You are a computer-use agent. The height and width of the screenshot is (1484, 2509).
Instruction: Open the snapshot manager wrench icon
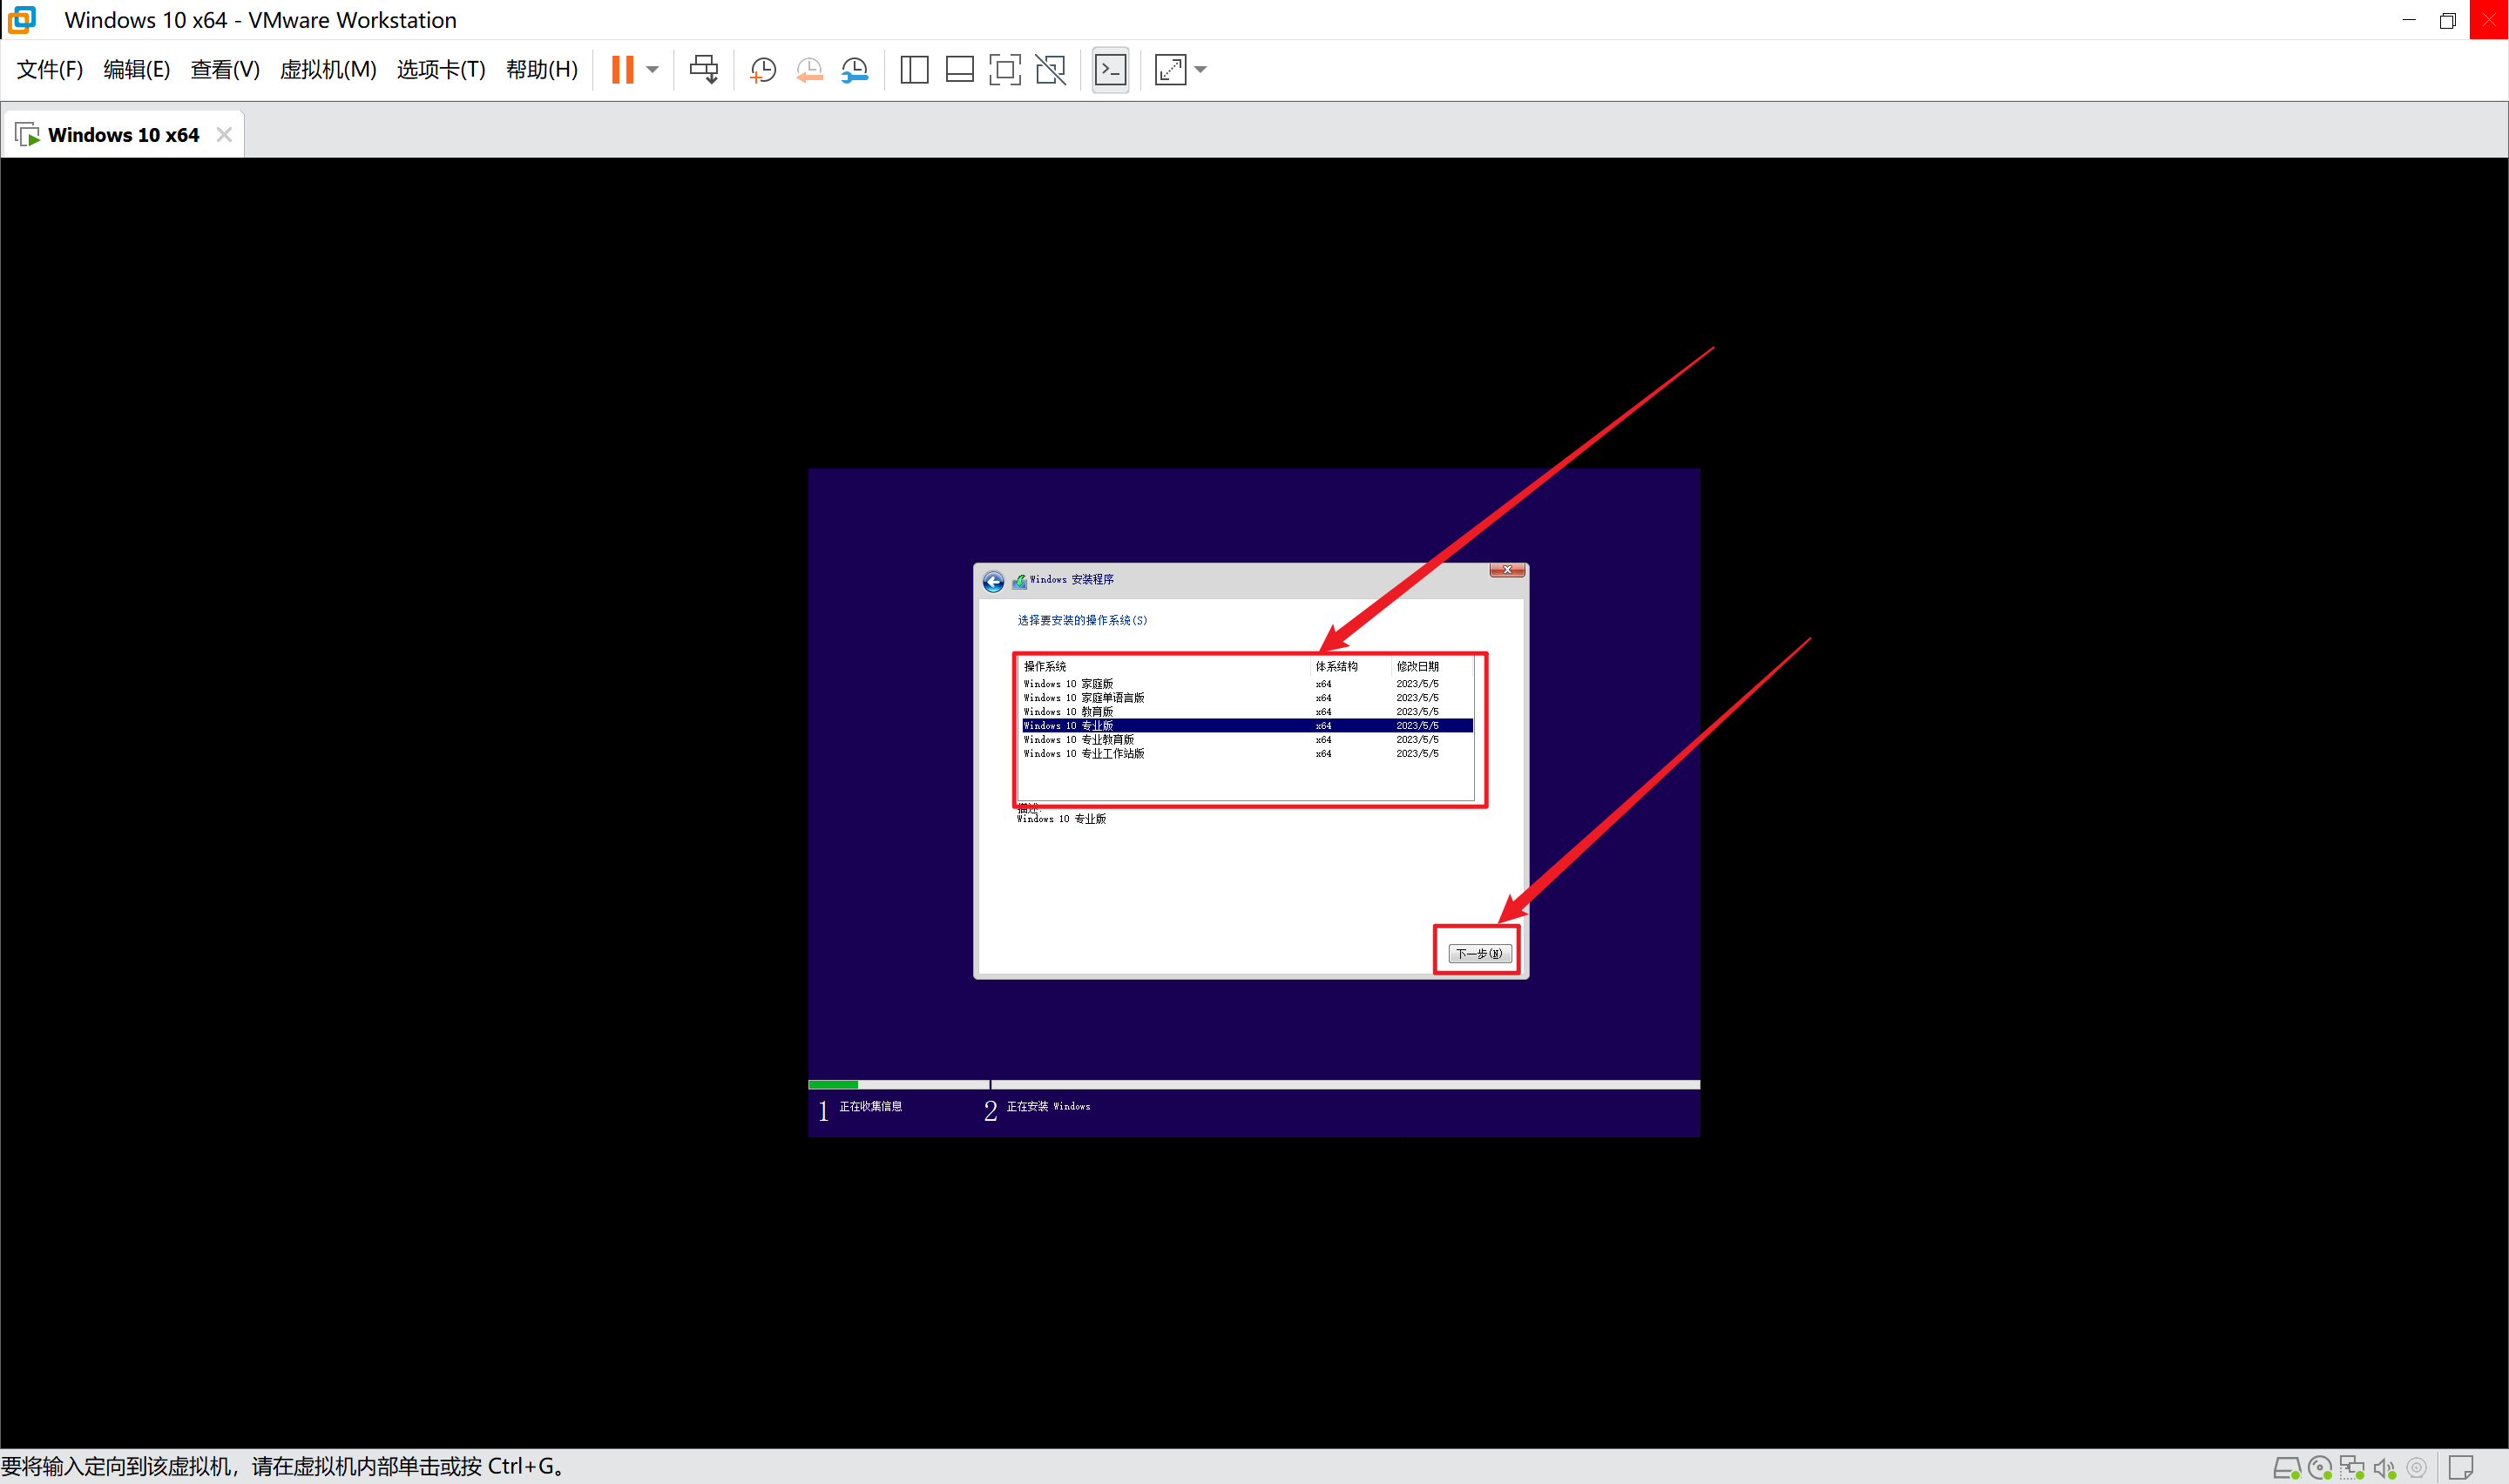855,70
